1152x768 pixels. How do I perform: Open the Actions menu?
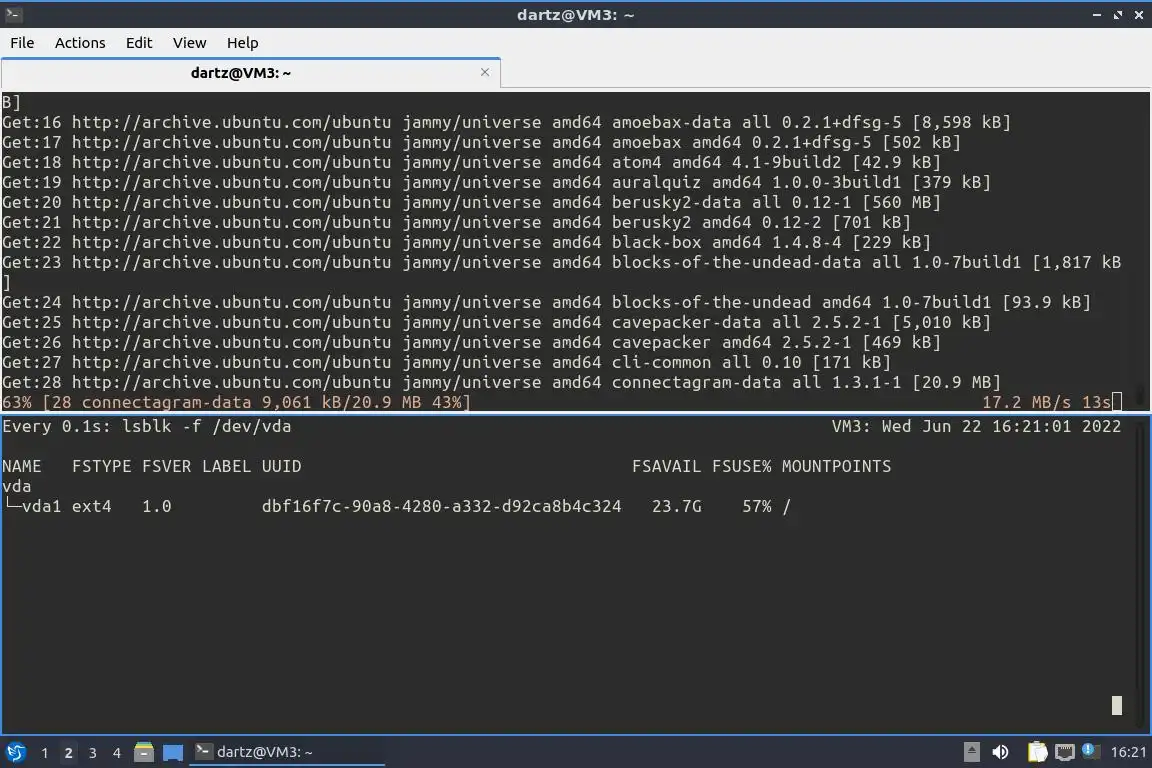(80, 43)
